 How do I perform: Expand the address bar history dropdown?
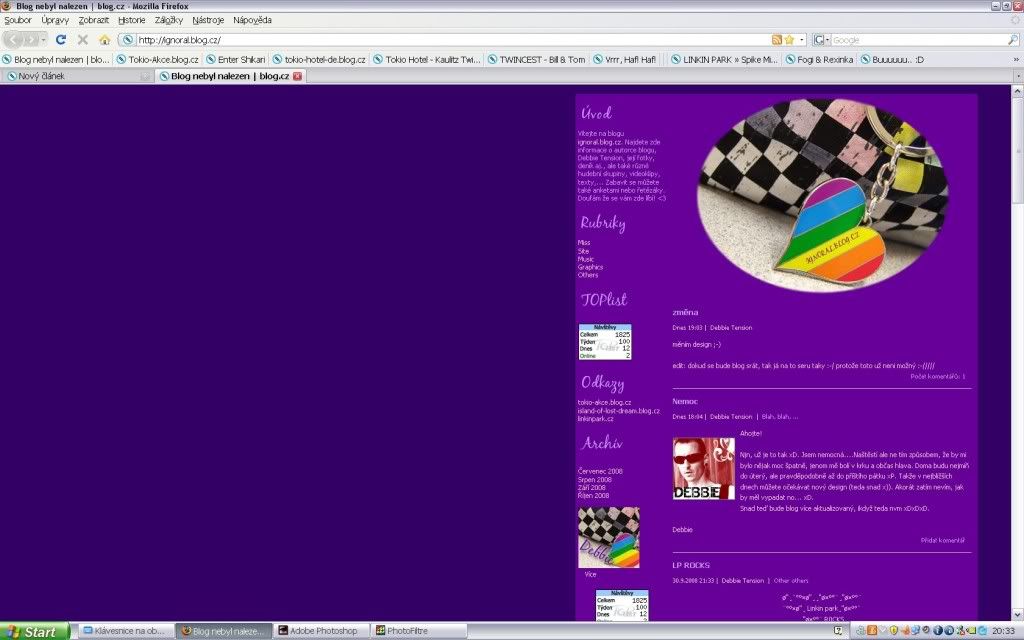coord(802,39)
